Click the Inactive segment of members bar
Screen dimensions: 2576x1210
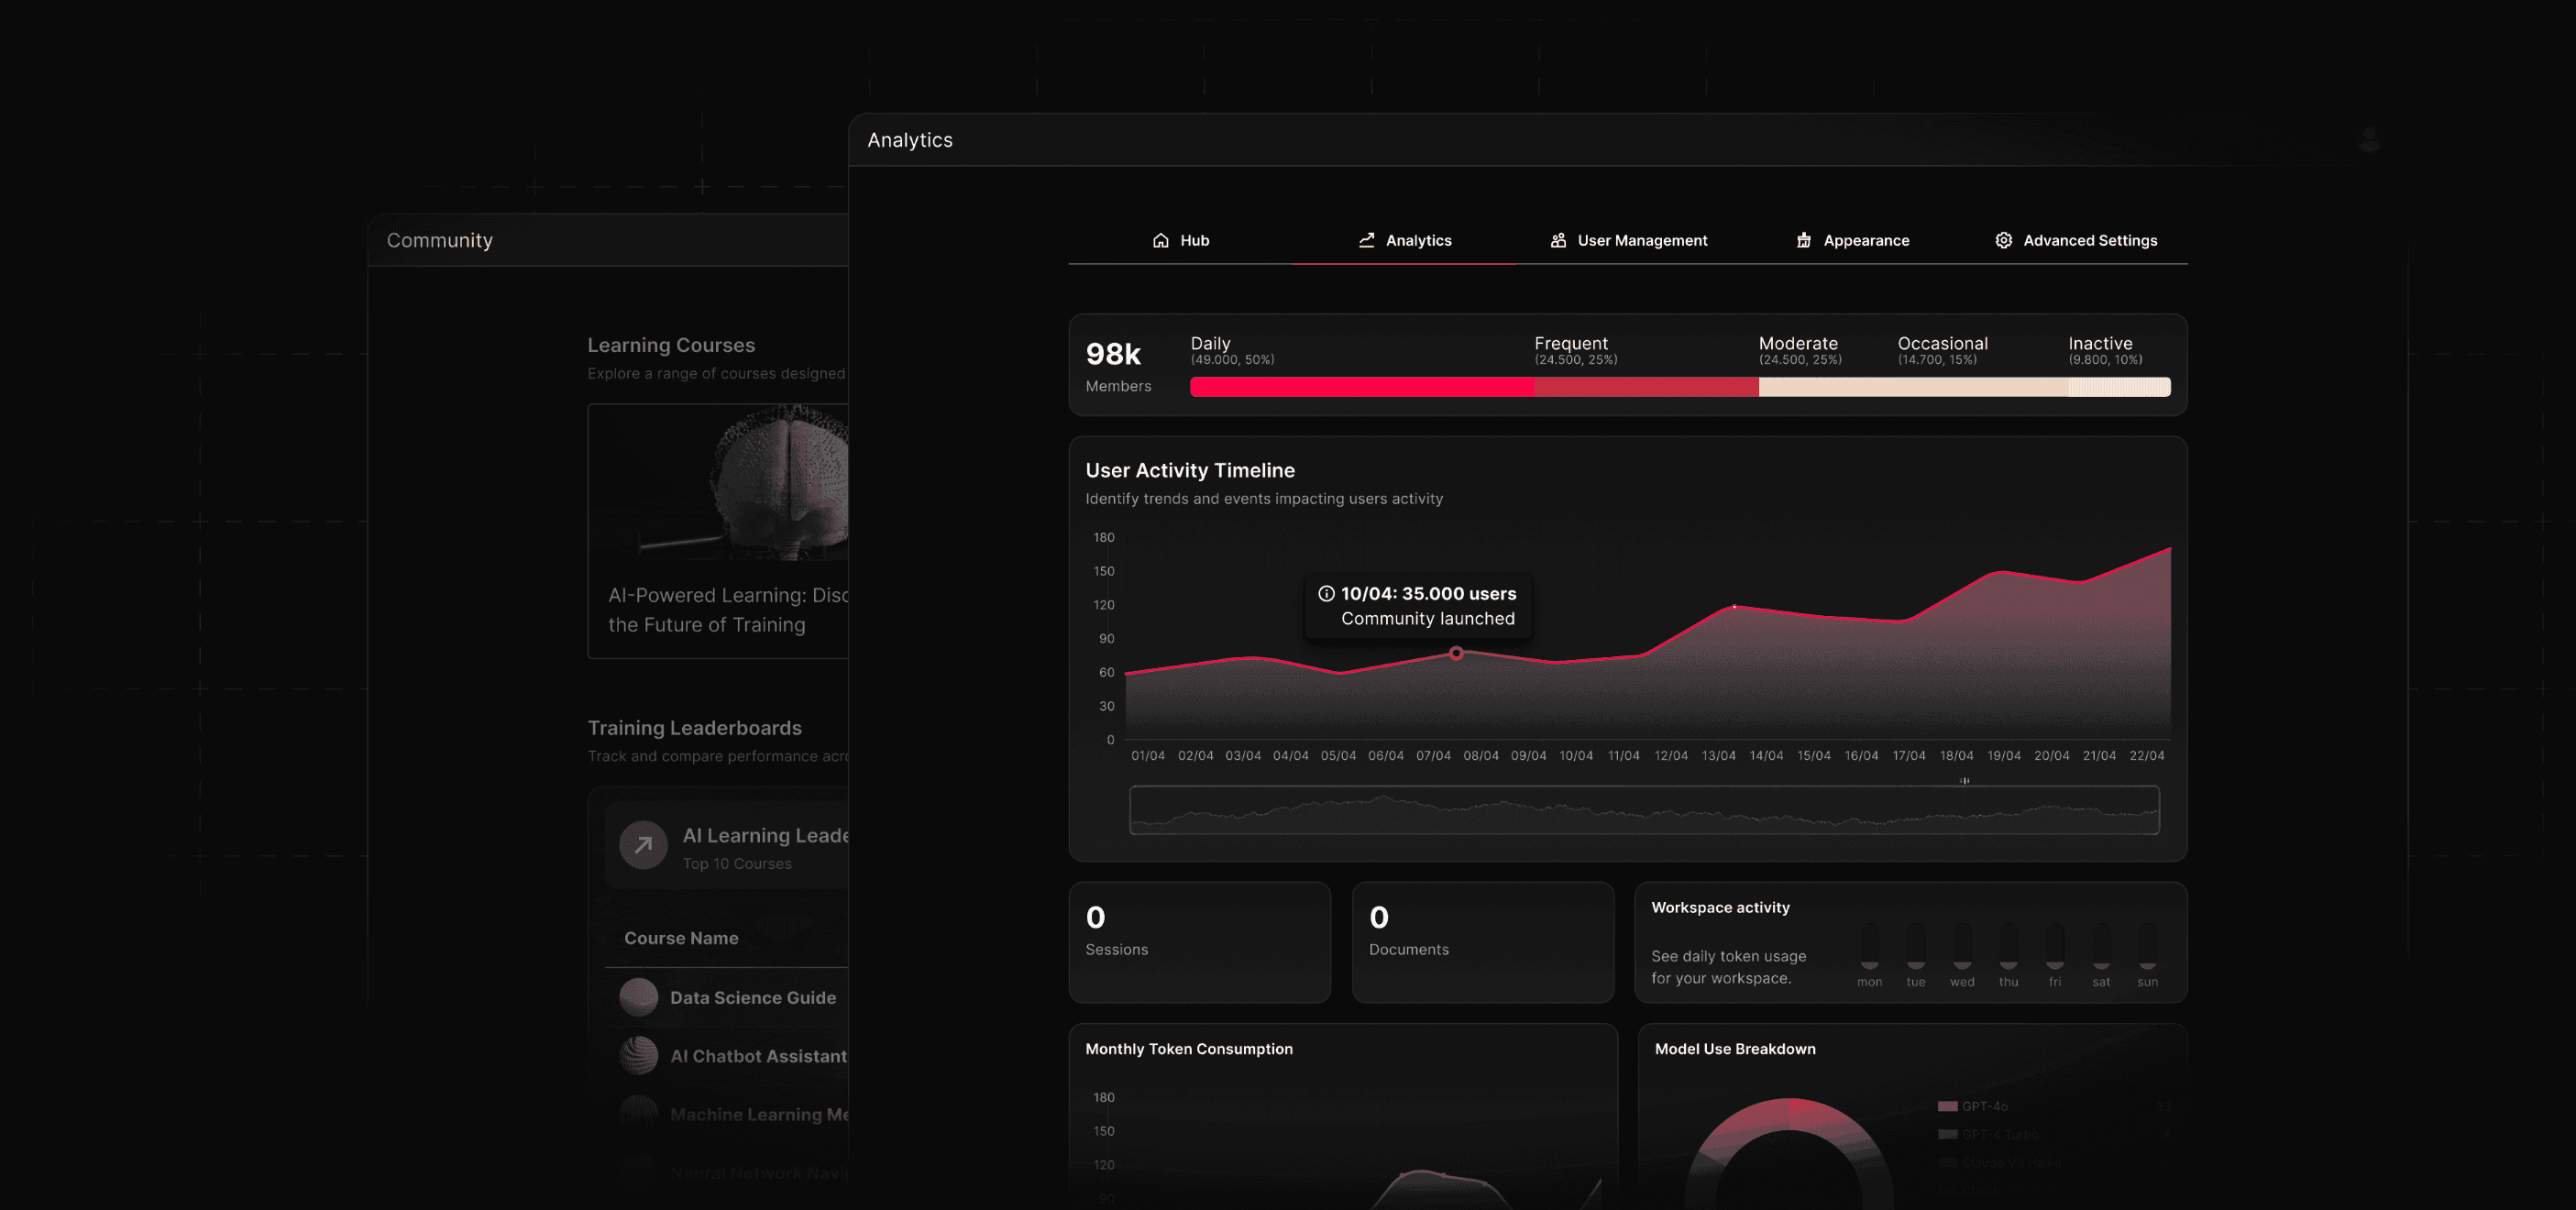[2120, 387]
